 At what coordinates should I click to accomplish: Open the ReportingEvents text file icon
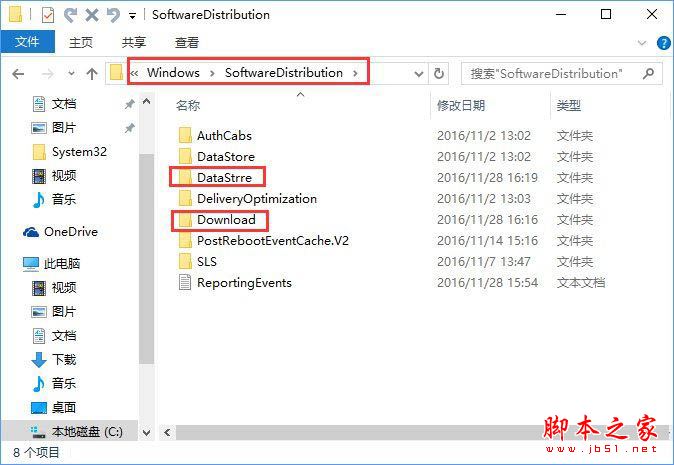point(184,282)
